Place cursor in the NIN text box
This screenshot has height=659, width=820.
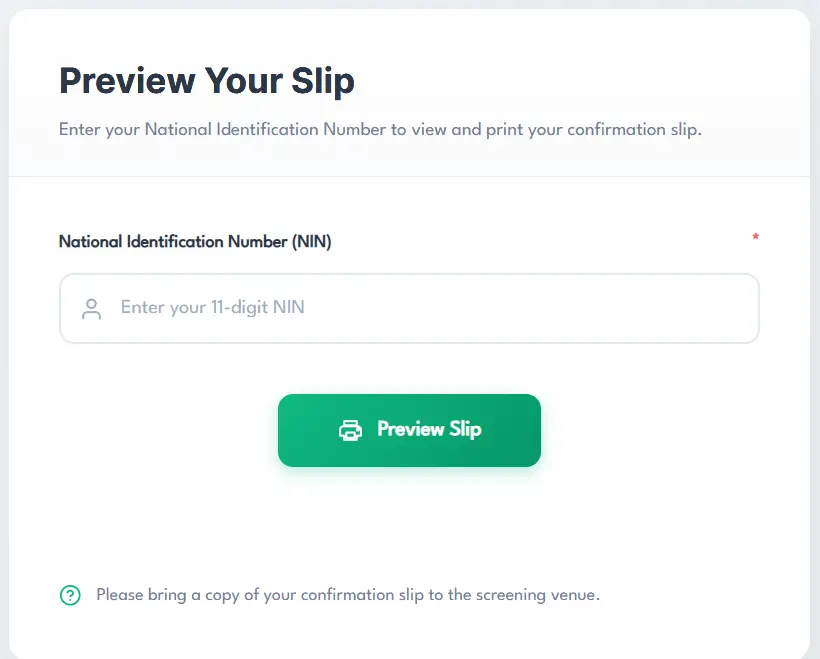pyautogui.click(x=430, y=308)
